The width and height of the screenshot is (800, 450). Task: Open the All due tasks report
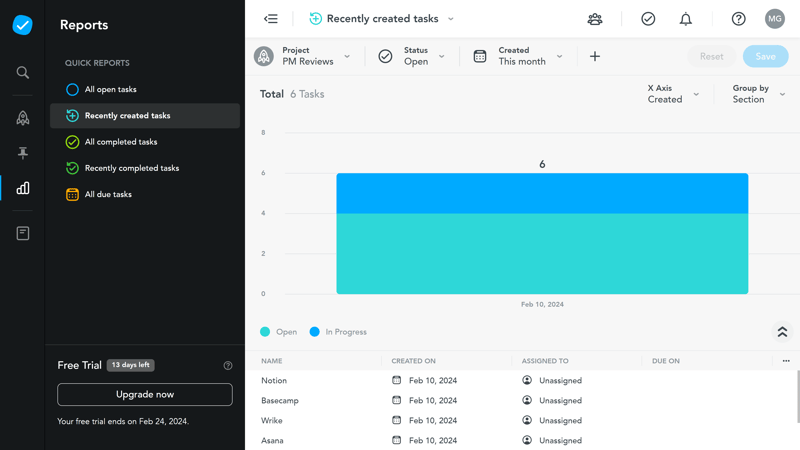tap(107, 195)
